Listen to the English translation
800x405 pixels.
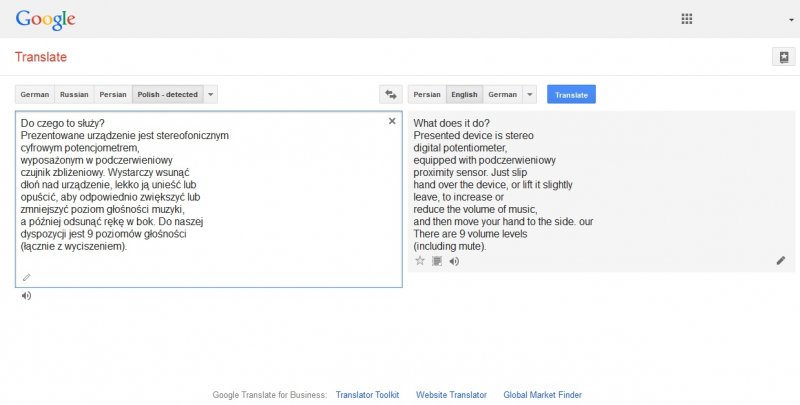click(454, 261)
